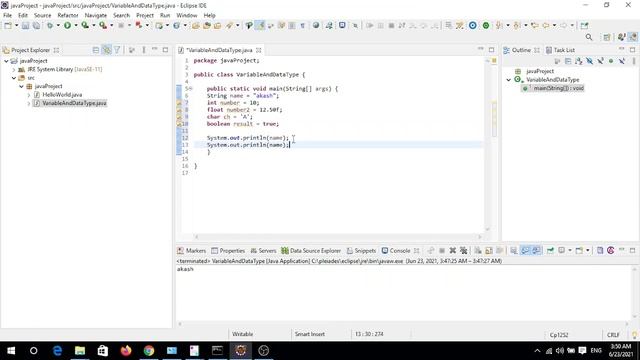Open Chrome from the Windows taskbar
The width and height of the screenshot is (640, 360).
(x=149, y=351)
